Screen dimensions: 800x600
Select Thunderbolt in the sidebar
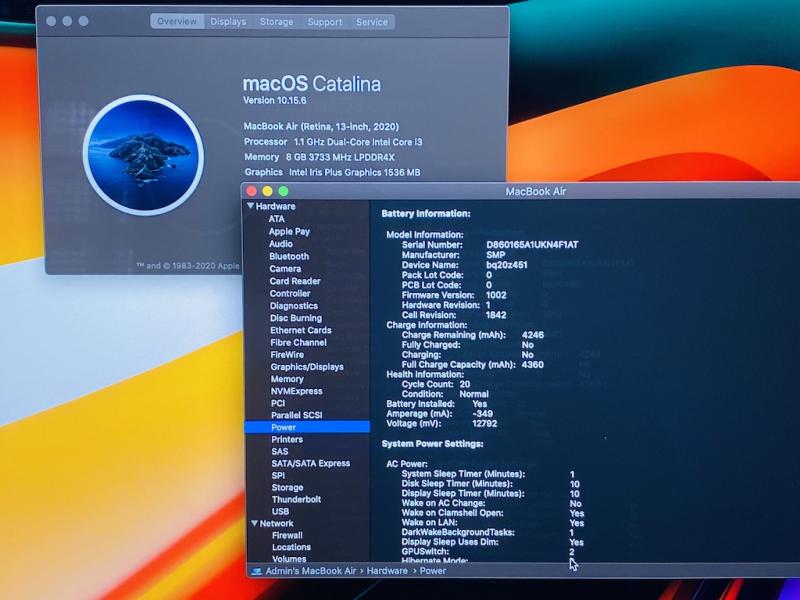pos(296,499)
